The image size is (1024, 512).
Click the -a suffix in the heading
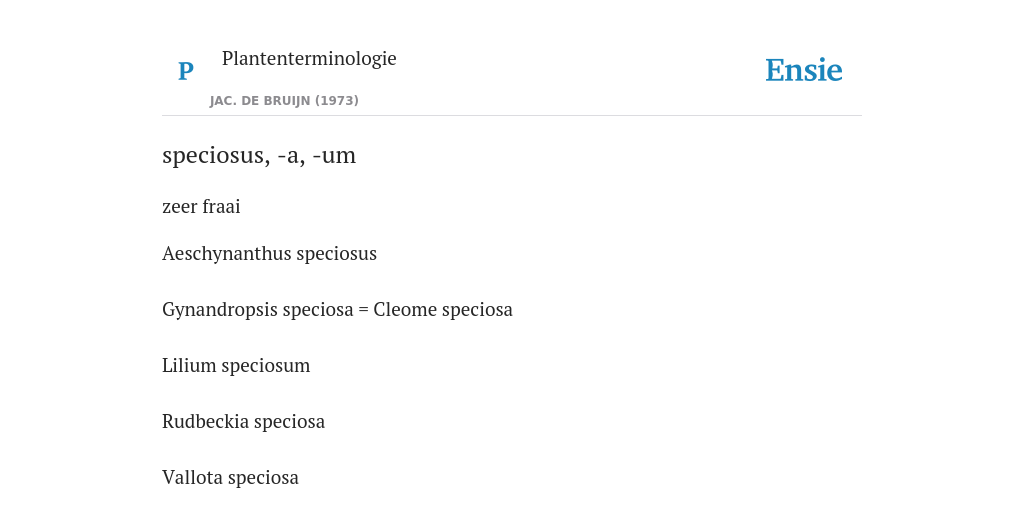(x=291, y=155)
